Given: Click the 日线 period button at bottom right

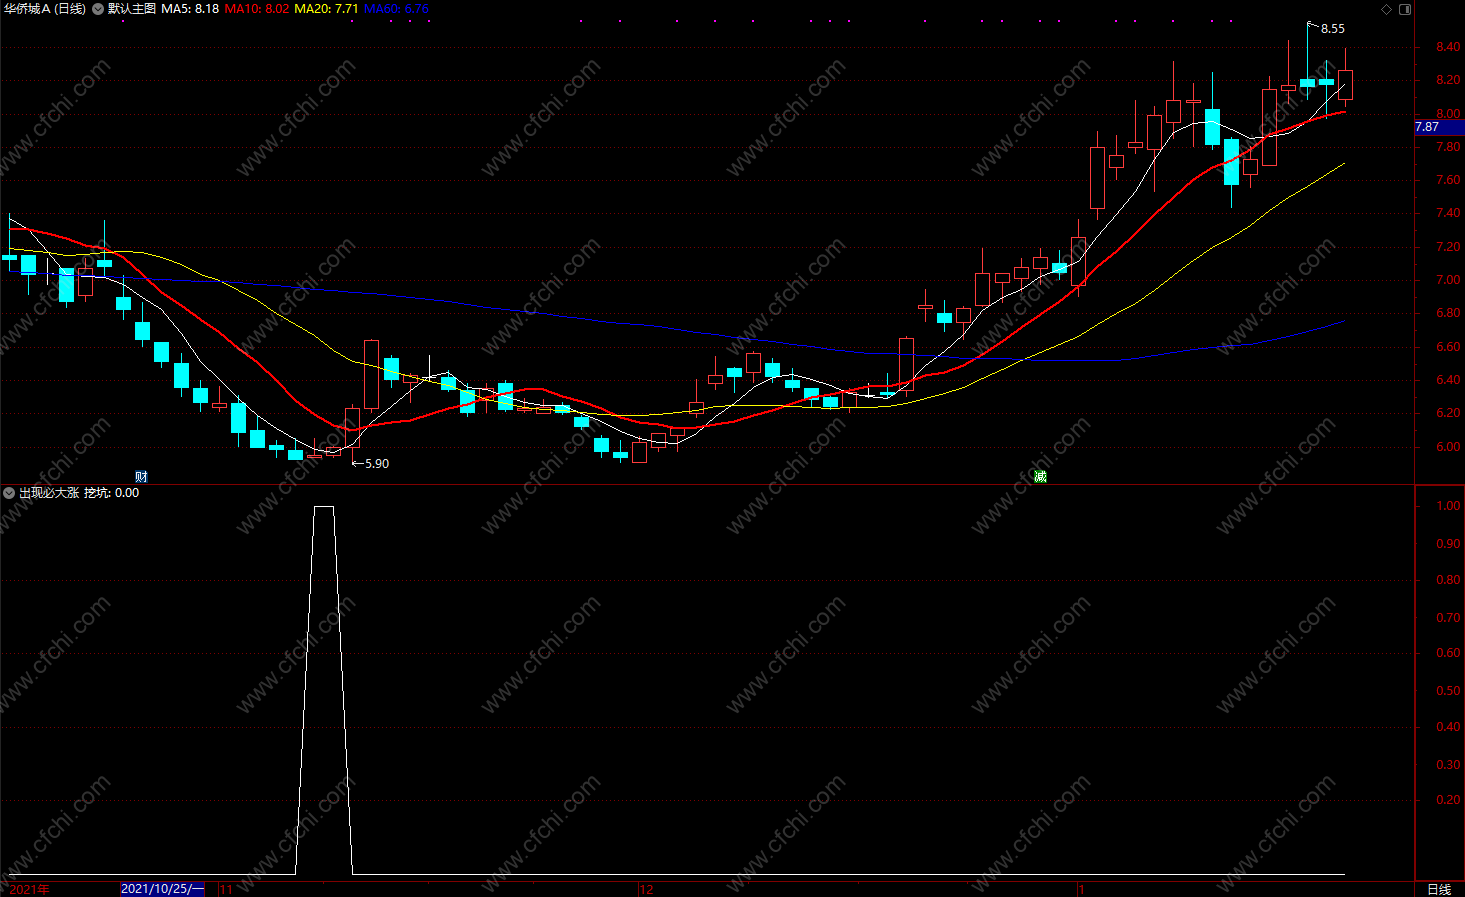Looking at the screenshot, I should 1439,889.
